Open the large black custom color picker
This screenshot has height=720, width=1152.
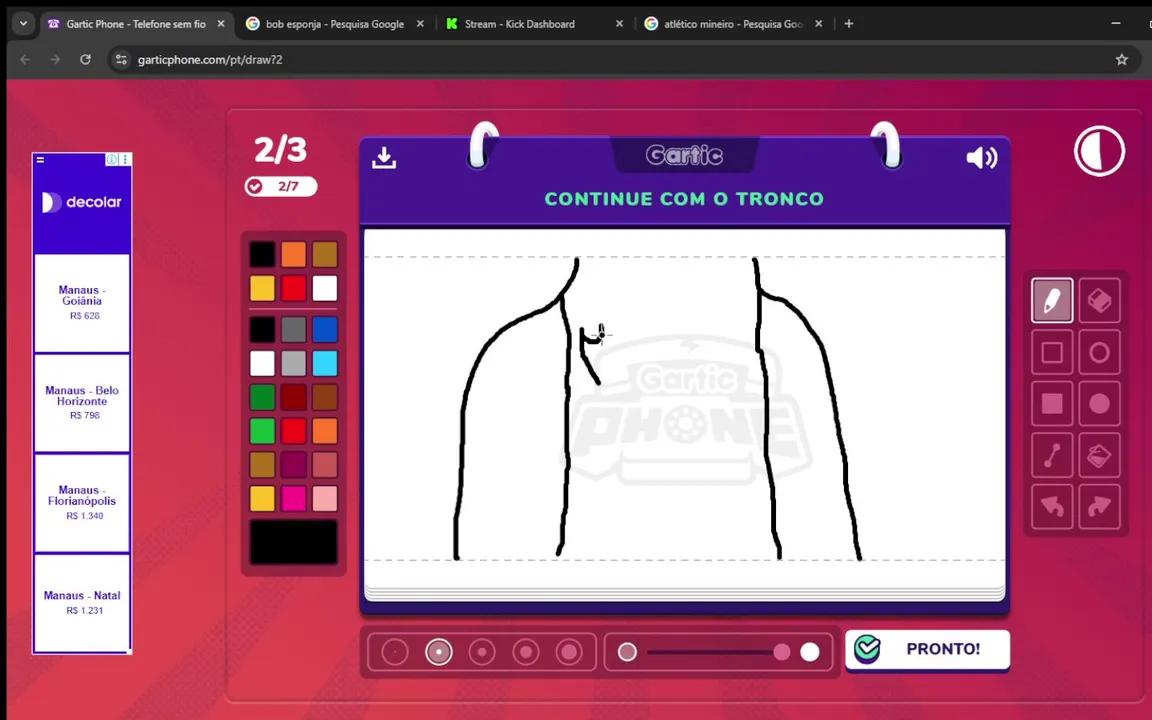pyautogui.click(x=293, y=542)
